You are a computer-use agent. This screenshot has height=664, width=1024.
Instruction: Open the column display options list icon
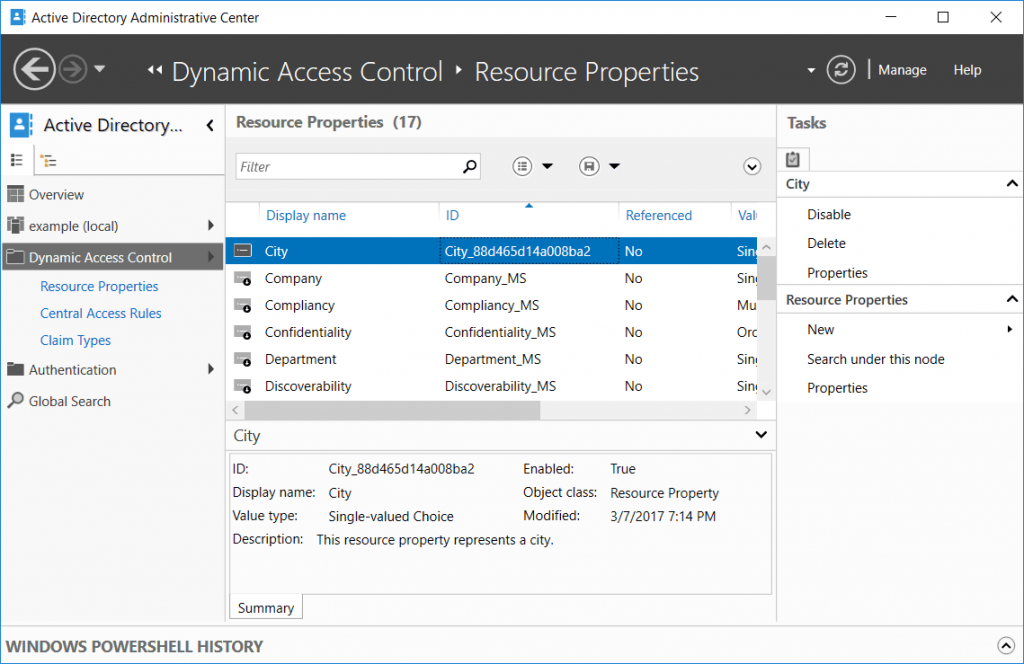coord(520,165)
